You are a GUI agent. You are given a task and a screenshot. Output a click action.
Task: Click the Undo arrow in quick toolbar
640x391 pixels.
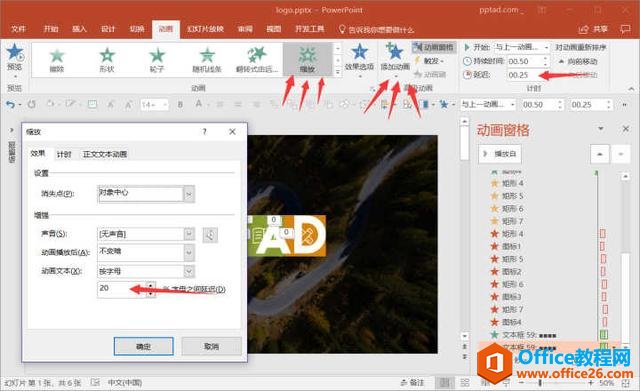tap(10, 105)
